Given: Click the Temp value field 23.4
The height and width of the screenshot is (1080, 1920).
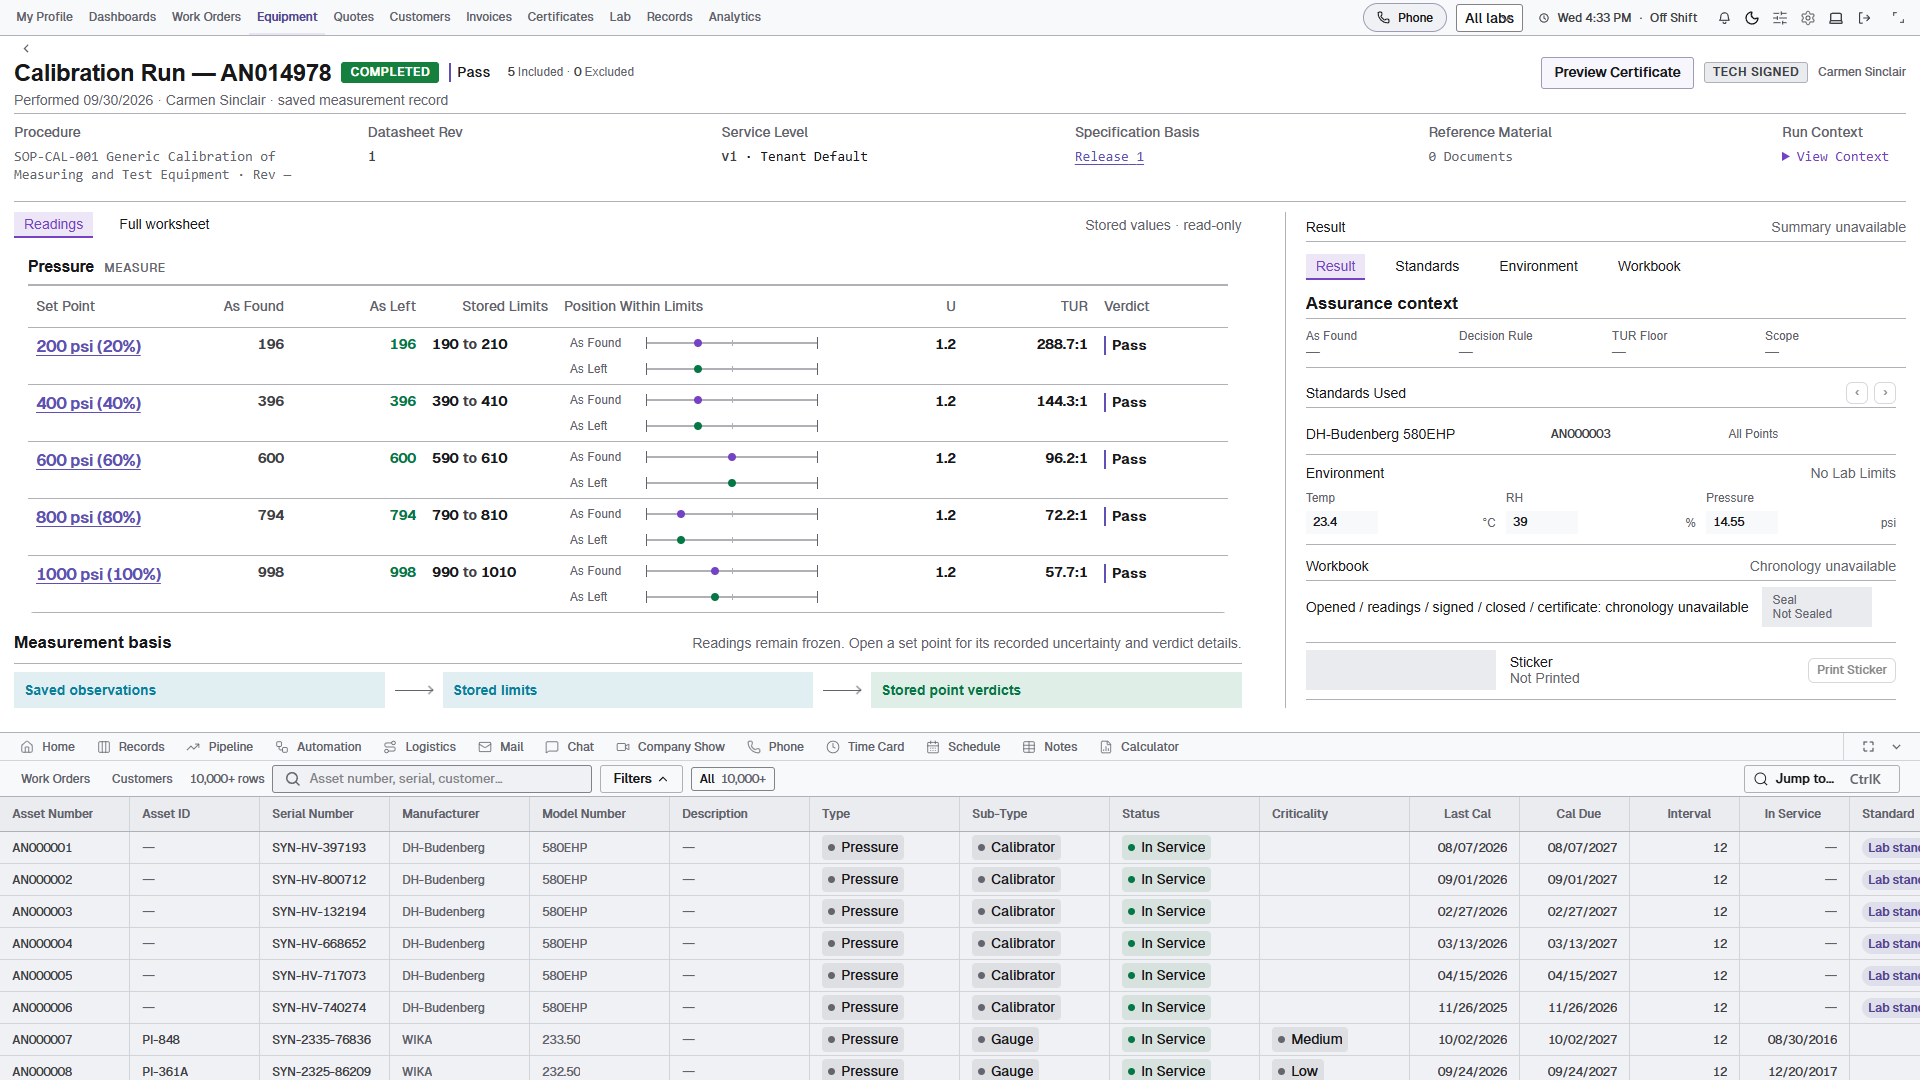Looking at the screenshot, I should click(1342, 522).
